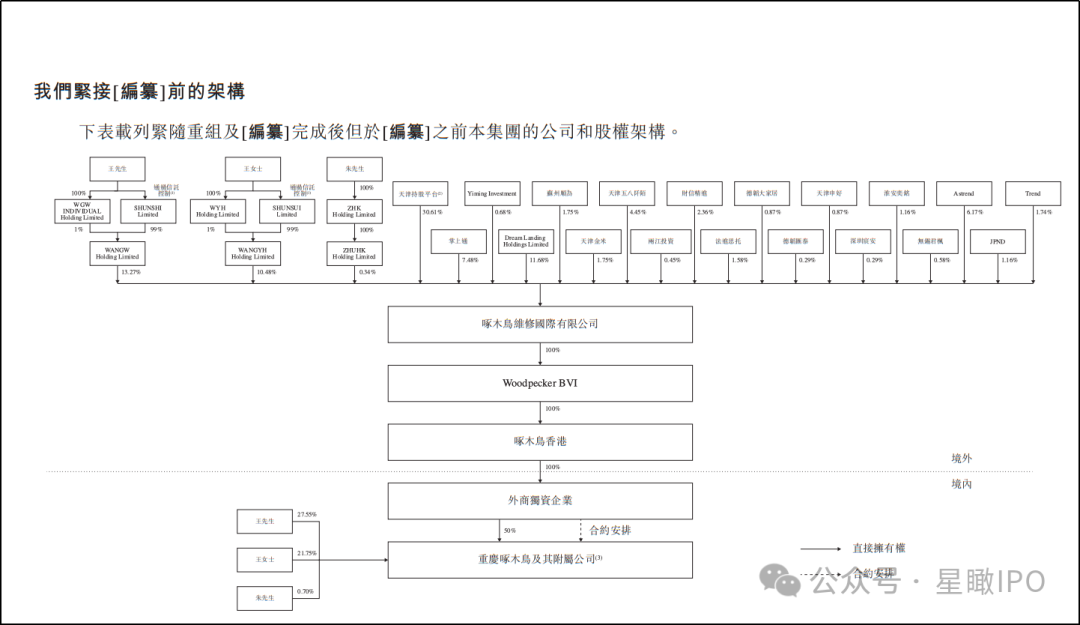Select the 天津持股平台 box
Viewport: 1080px width, 625px height.
pos(420,194)
